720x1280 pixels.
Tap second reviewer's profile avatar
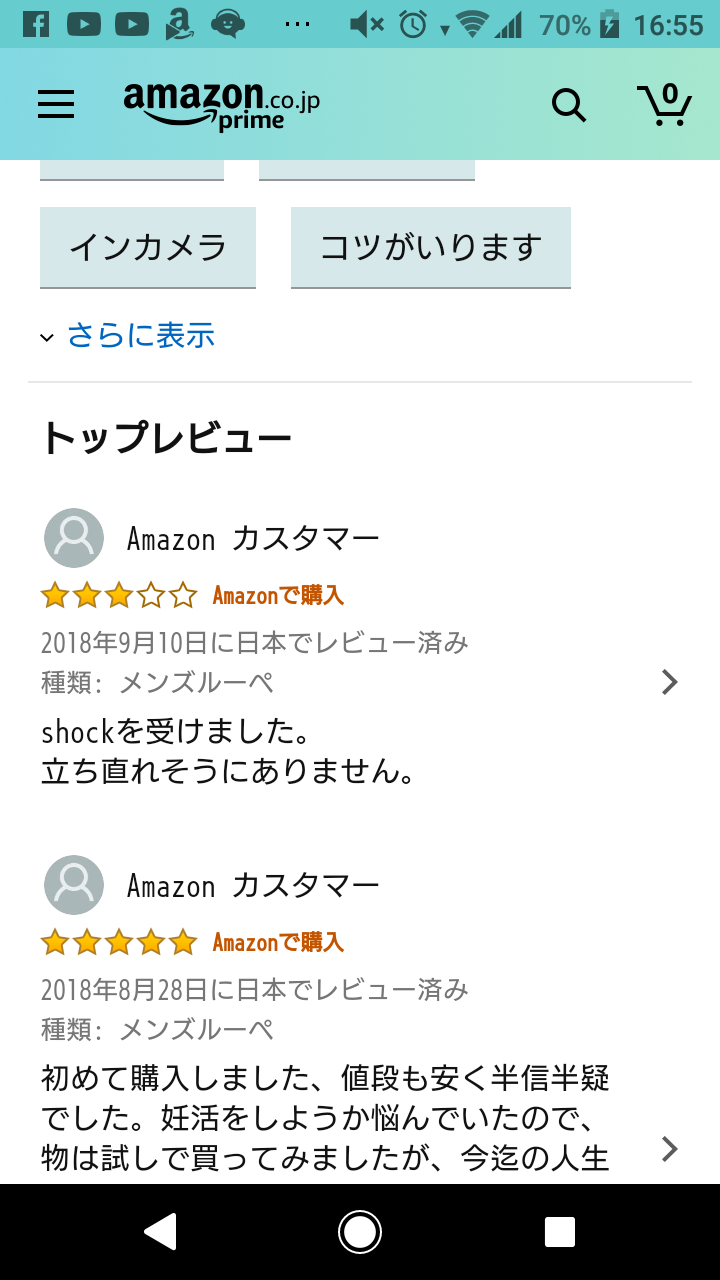[x=74, y=885]
